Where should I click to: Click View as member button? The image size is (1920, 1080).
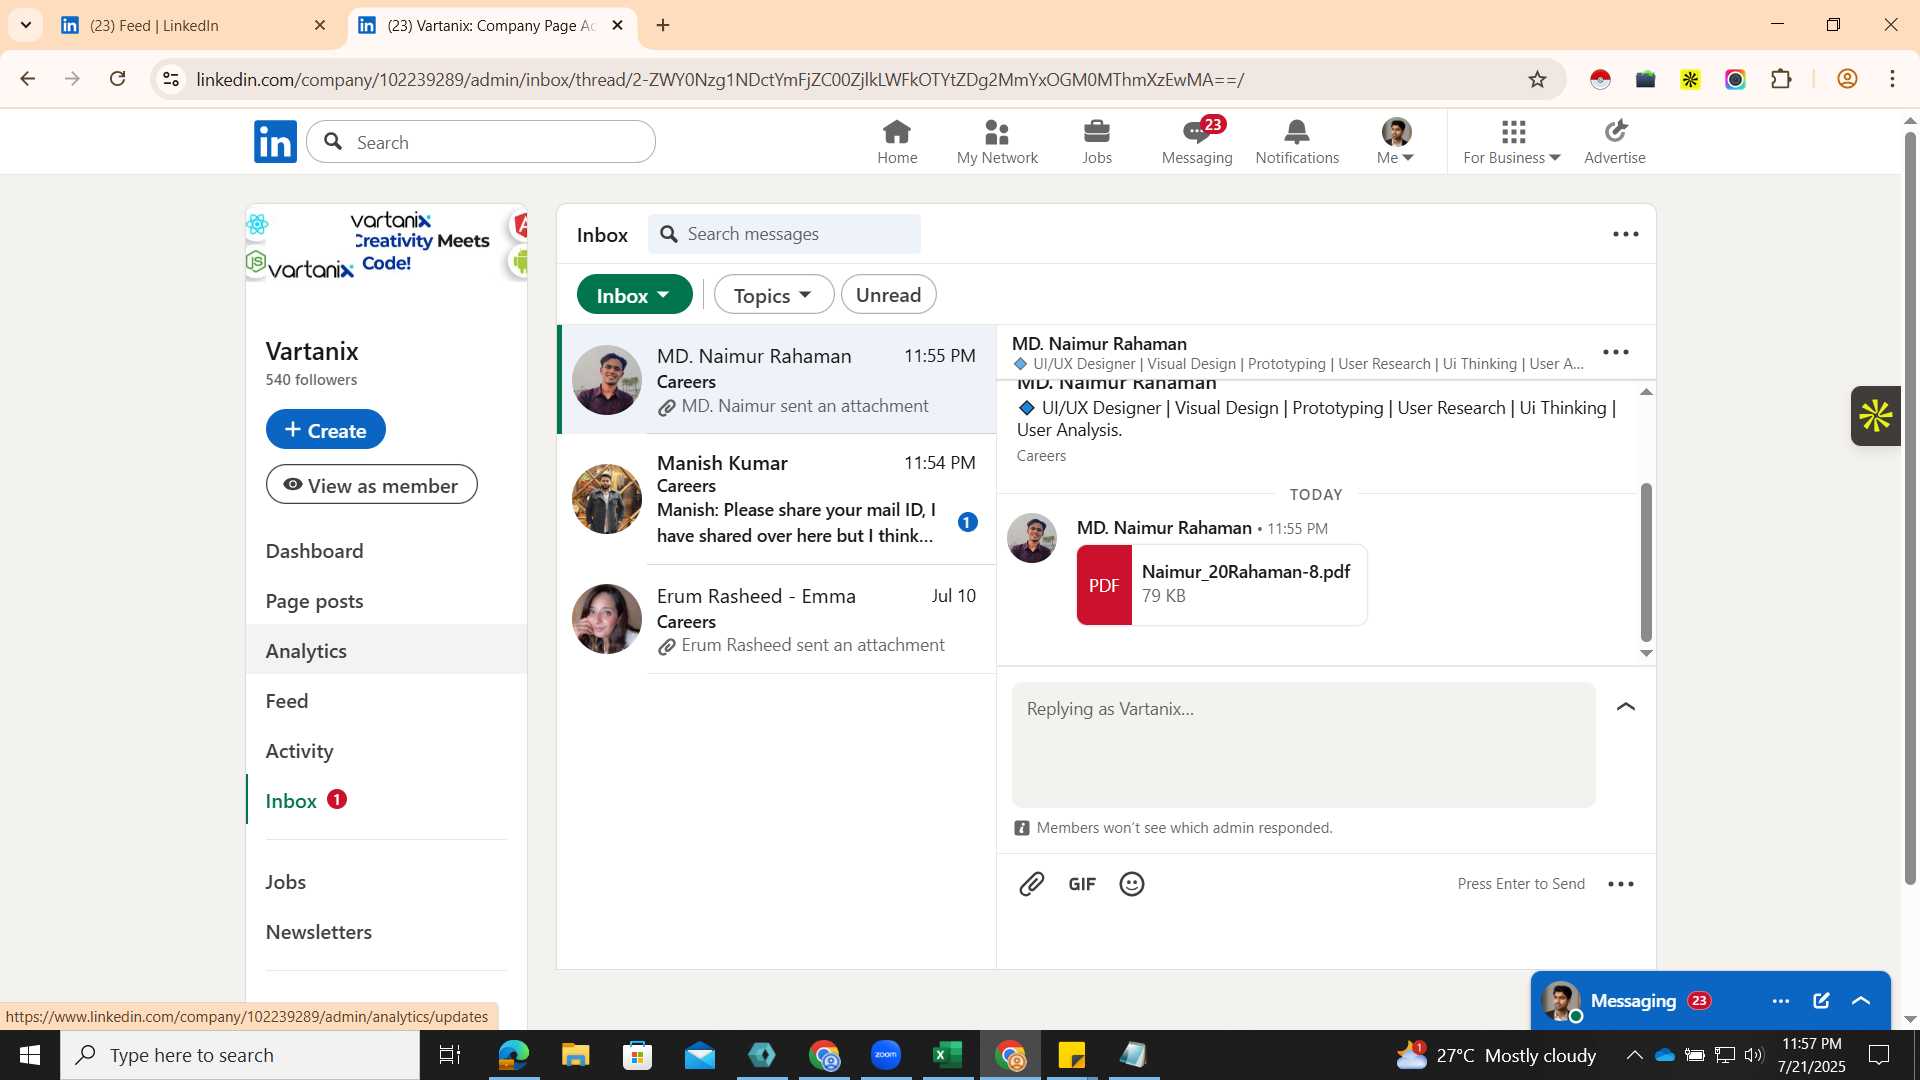pos(371,485)
